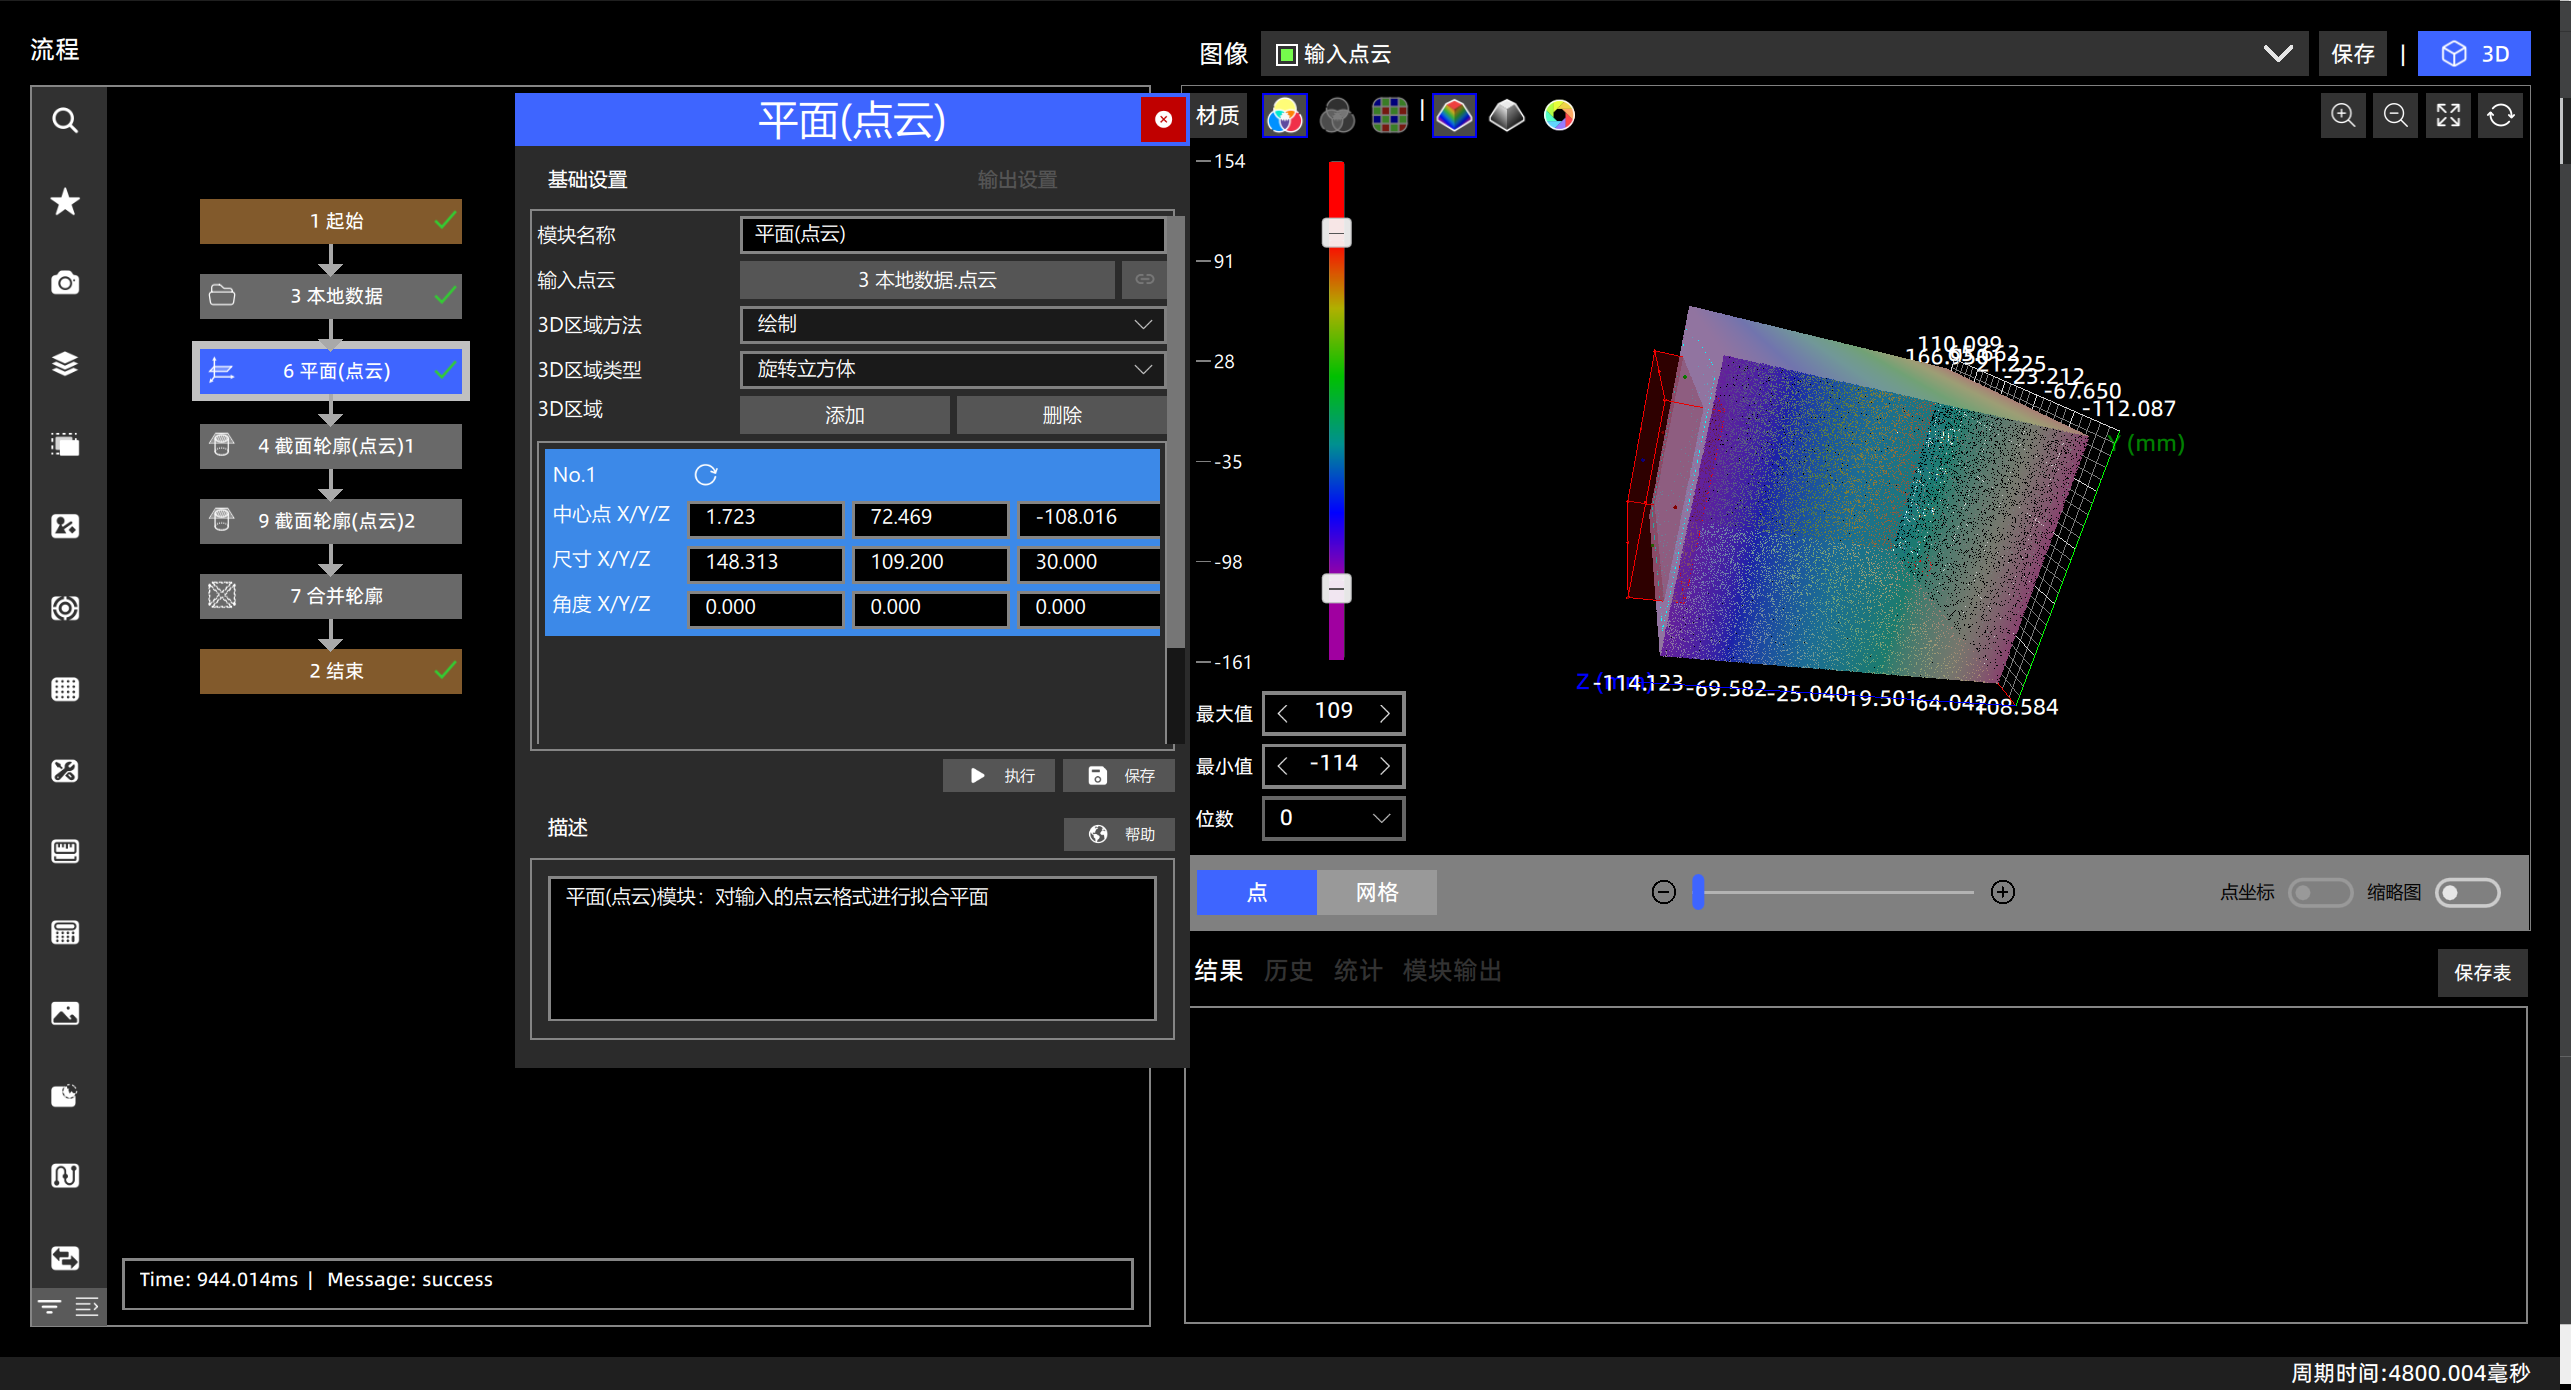This screenshot has width=2571, height=1390.
Task: Increase point size with plus circle
Action: pos(2002,892)
